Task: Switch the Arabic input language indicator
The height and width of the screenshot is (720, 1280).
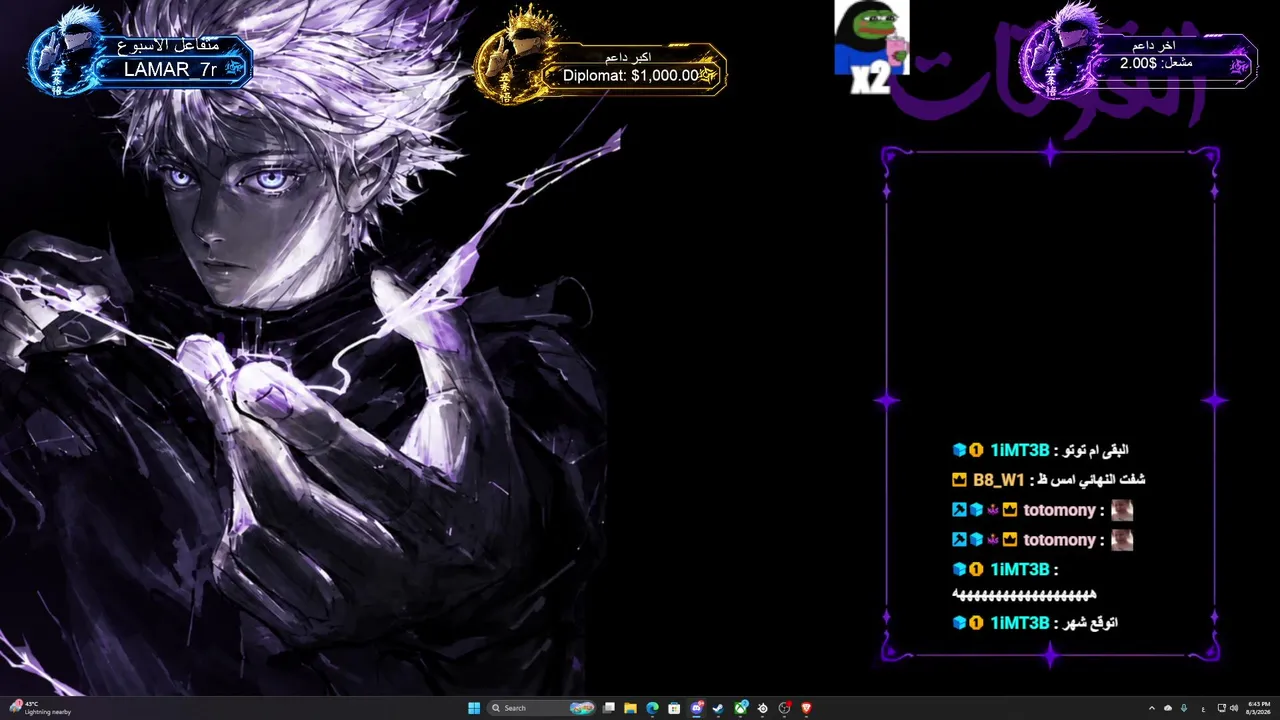Action: [x=1202, y=708]
